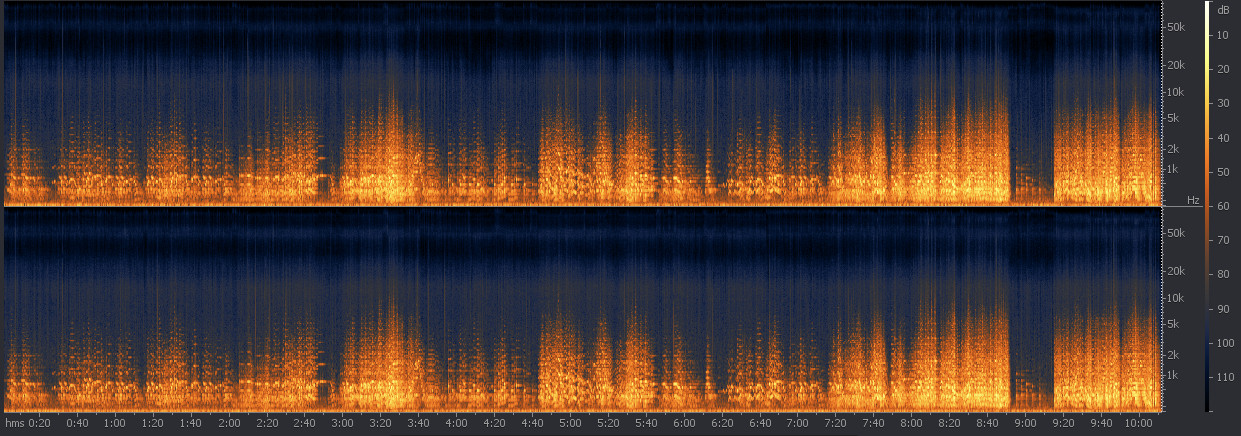Click the 50 dB level label
The width and height of the screenshot is (1241, 436).
coord(1223,173)
